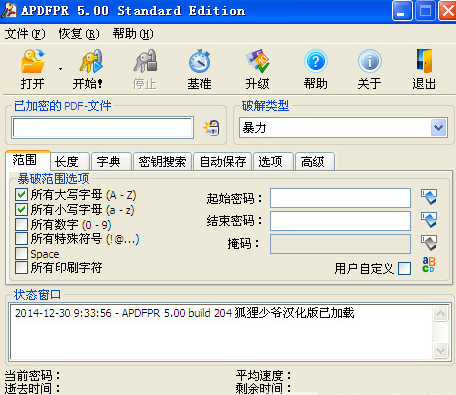
Task: Click the 退出 (Exit) door icon
Action: coord(424,61)
